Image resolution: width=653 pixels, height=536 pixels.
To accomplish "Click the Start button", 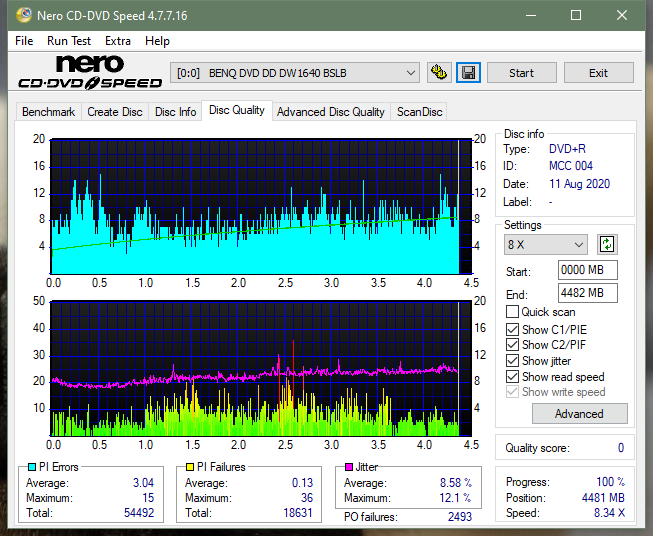I will click(521, 73).
